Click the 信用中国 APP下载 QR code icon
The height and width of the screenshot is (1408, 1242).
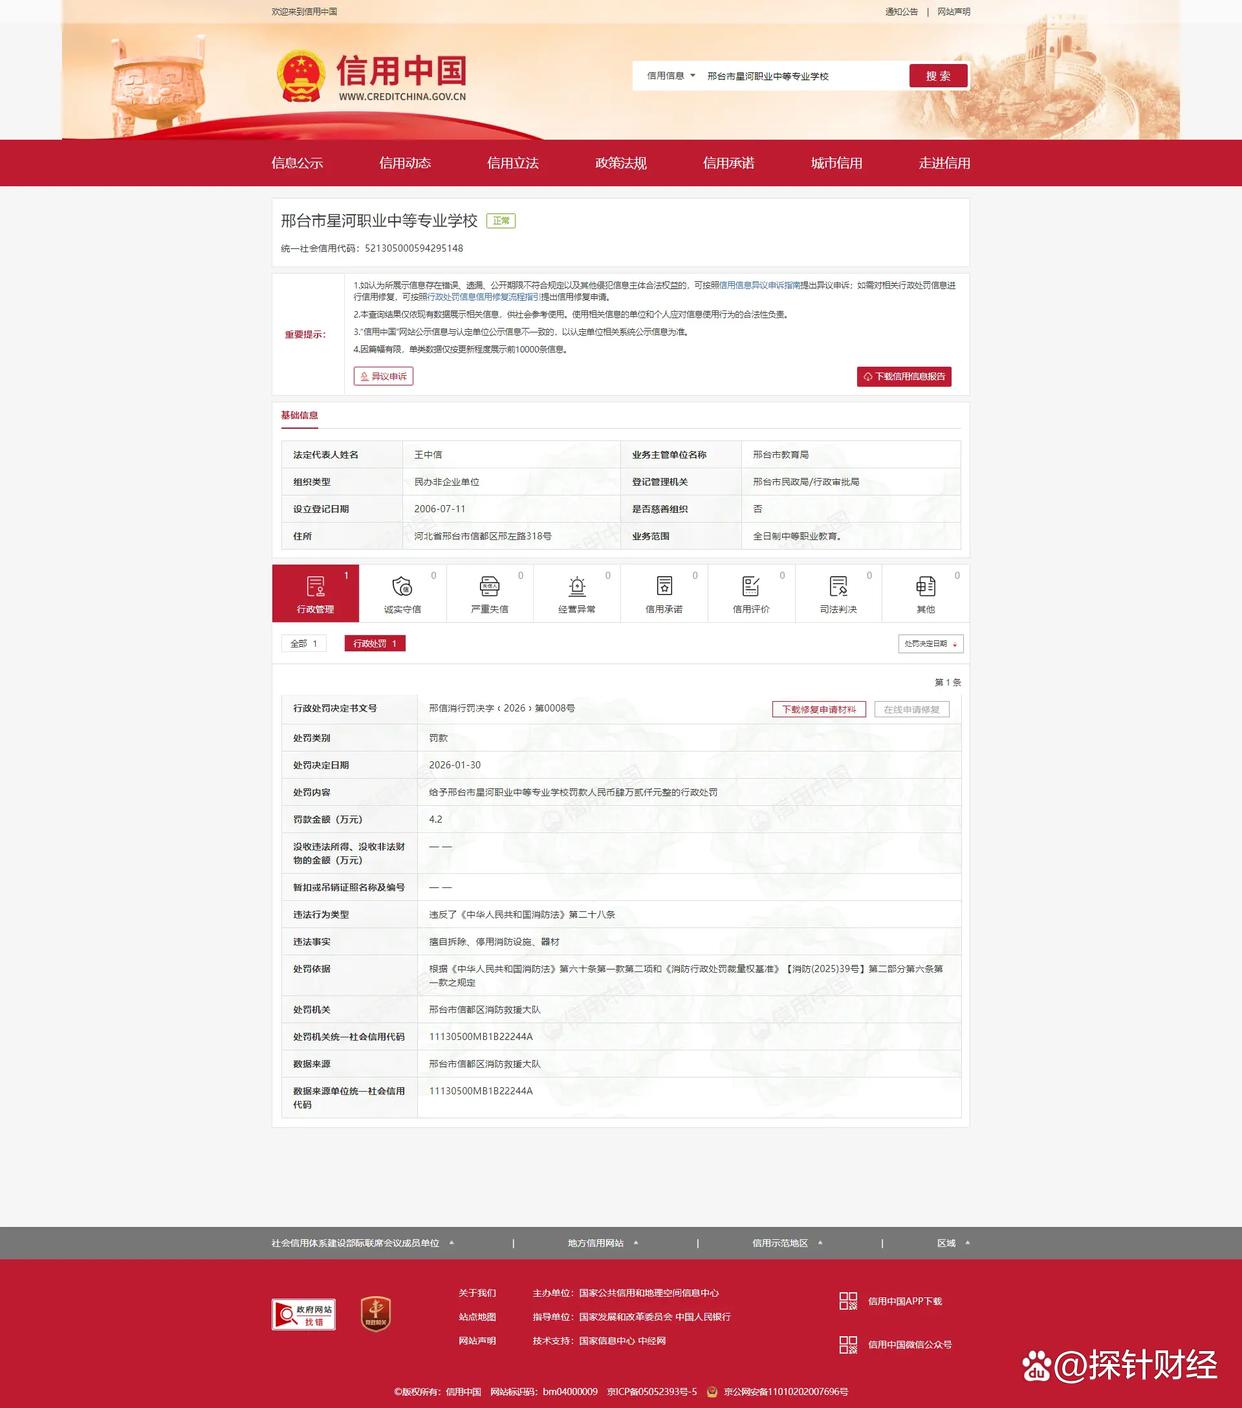pos(848,1301)
